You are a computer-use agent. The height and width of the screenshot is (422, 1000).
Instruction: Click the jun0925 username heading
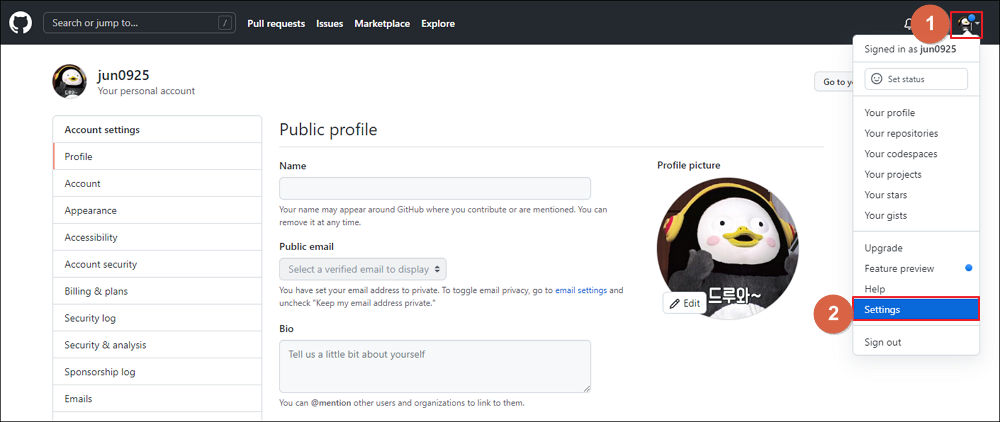(124, 75)
